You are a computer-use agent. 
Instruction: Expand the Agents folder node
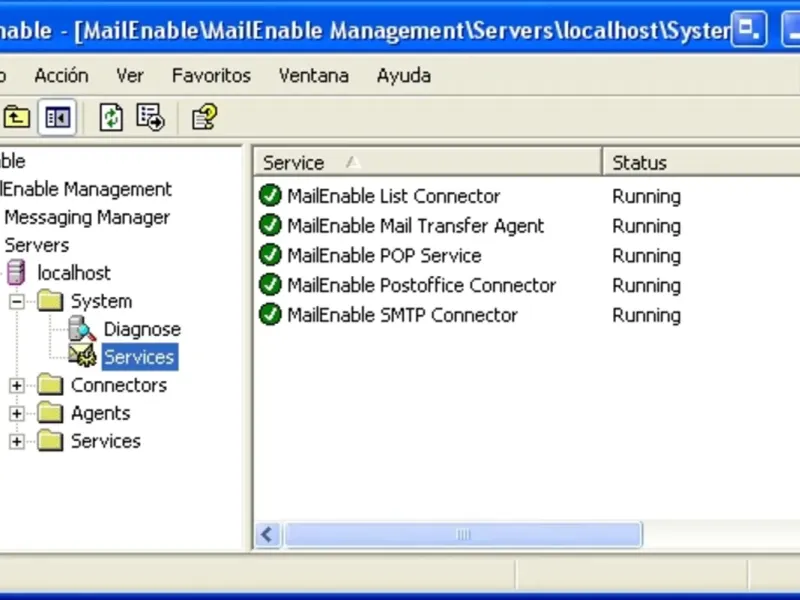pos(16,413)
